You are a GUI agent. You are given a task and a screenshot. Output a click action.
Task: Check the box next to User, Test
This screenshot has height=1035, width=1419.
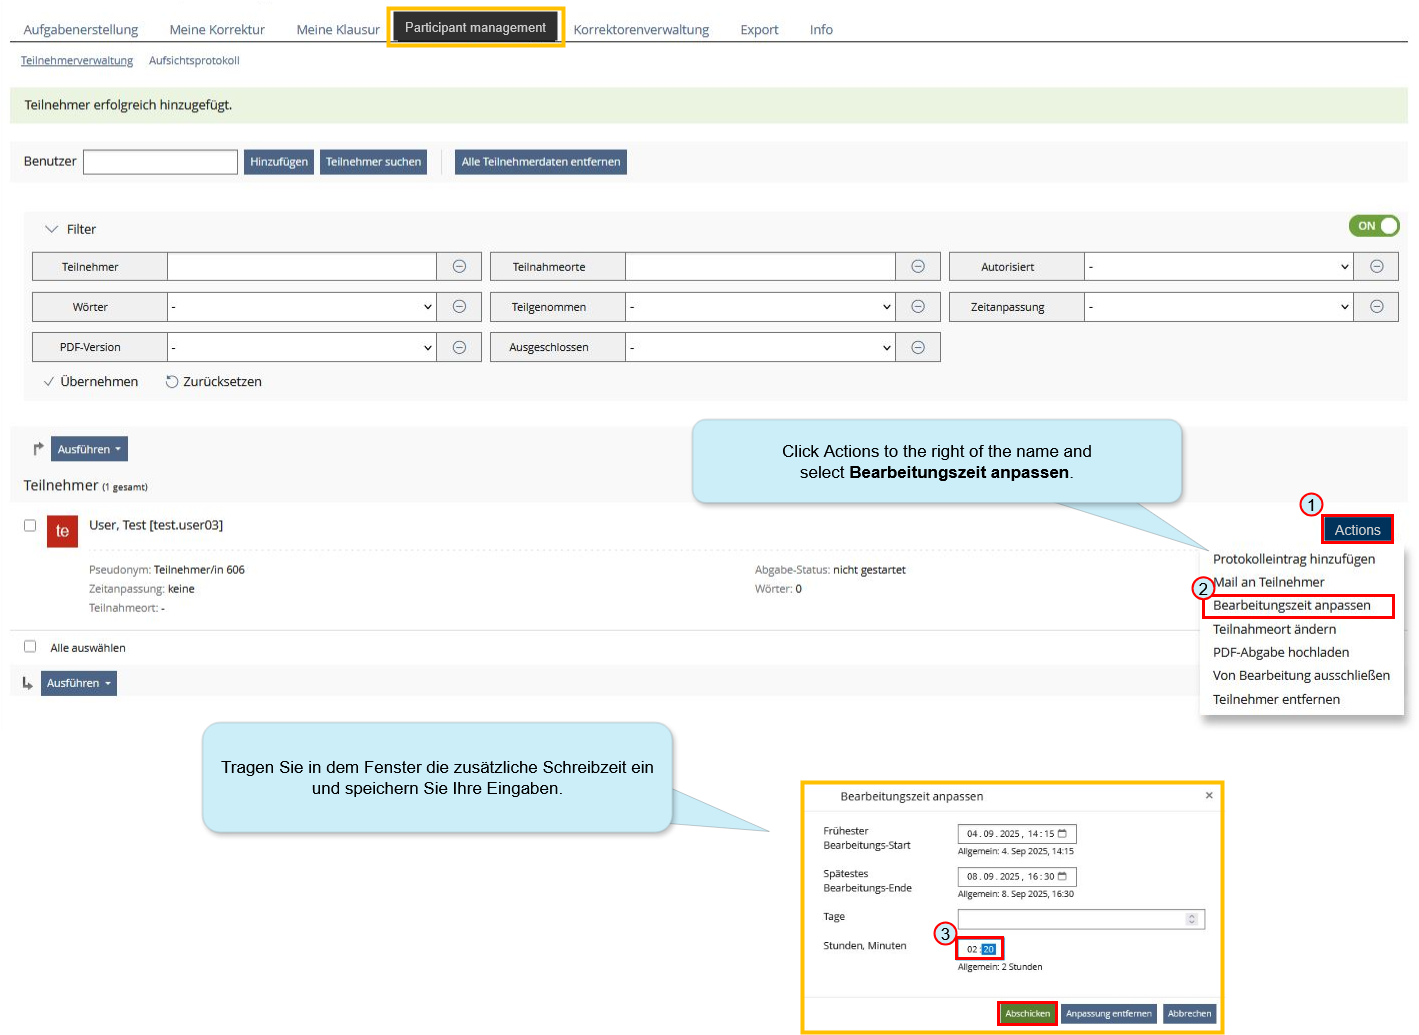(x=30, y=525)
